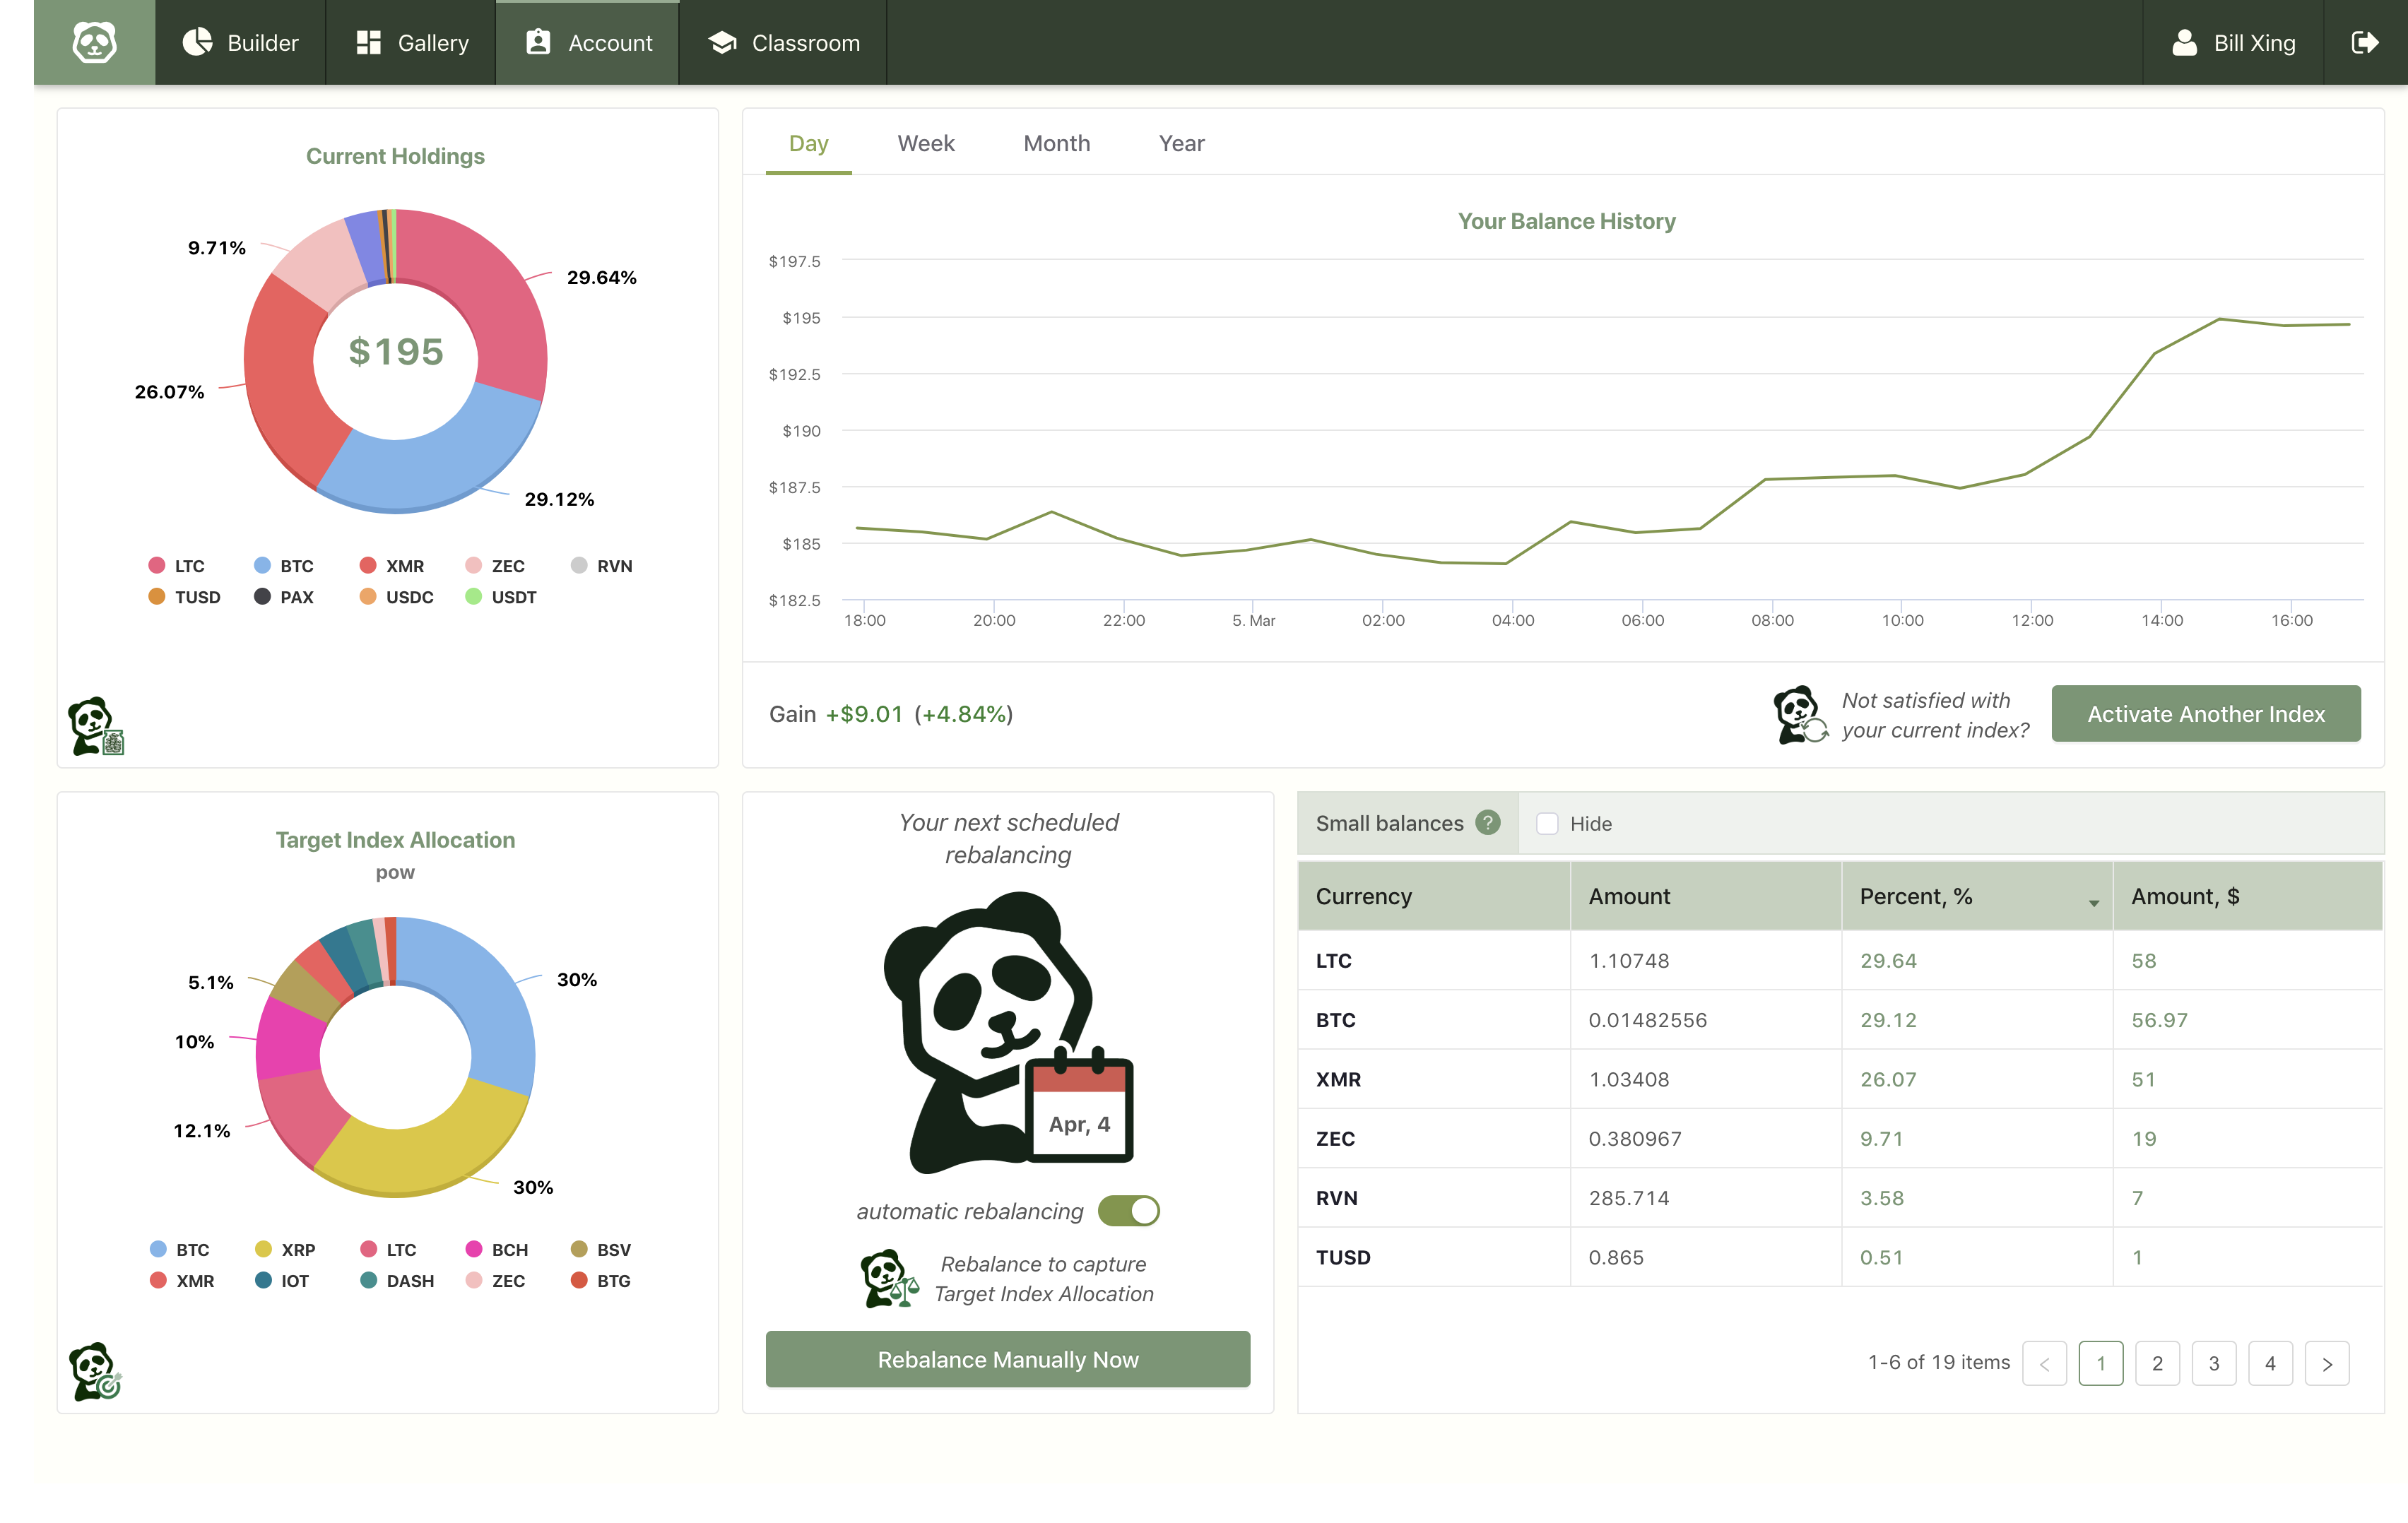The width and height of the screenshot is (2408, 1523).
Task: Click the question mark beside Small balances
Action: [1487, 823]
